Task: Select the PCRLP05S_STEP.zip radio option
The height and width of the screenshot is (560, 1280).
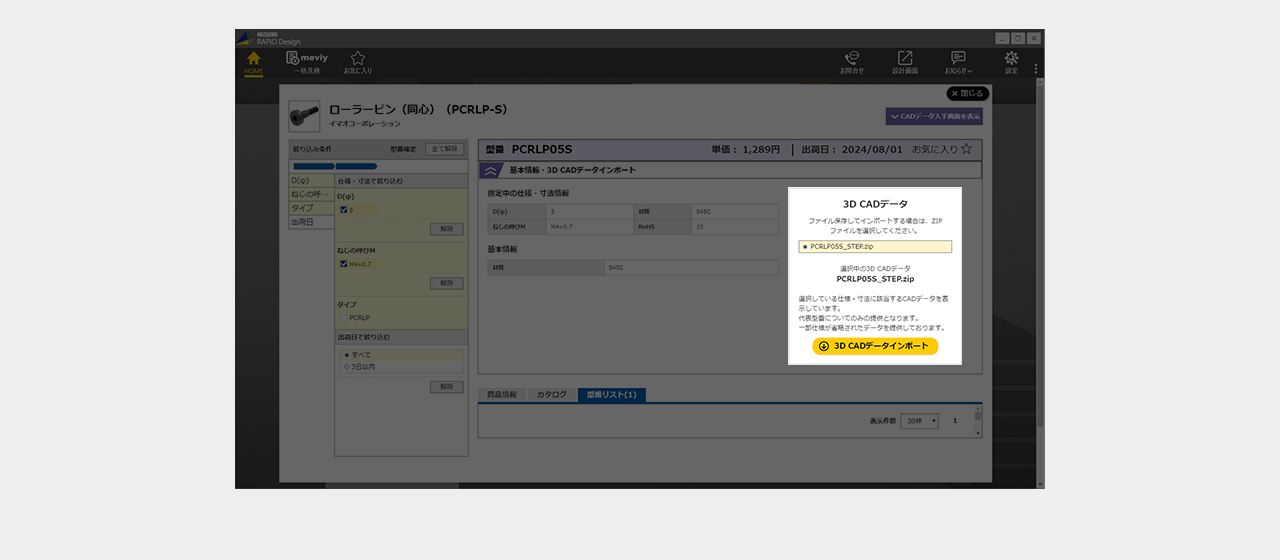Action: coord(805,246)
